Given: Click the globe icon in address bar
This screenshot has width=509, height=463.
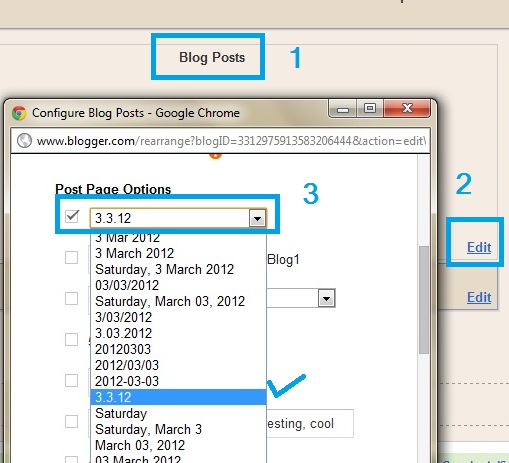Looking at the screenshot, I should [x=24, y=141].
